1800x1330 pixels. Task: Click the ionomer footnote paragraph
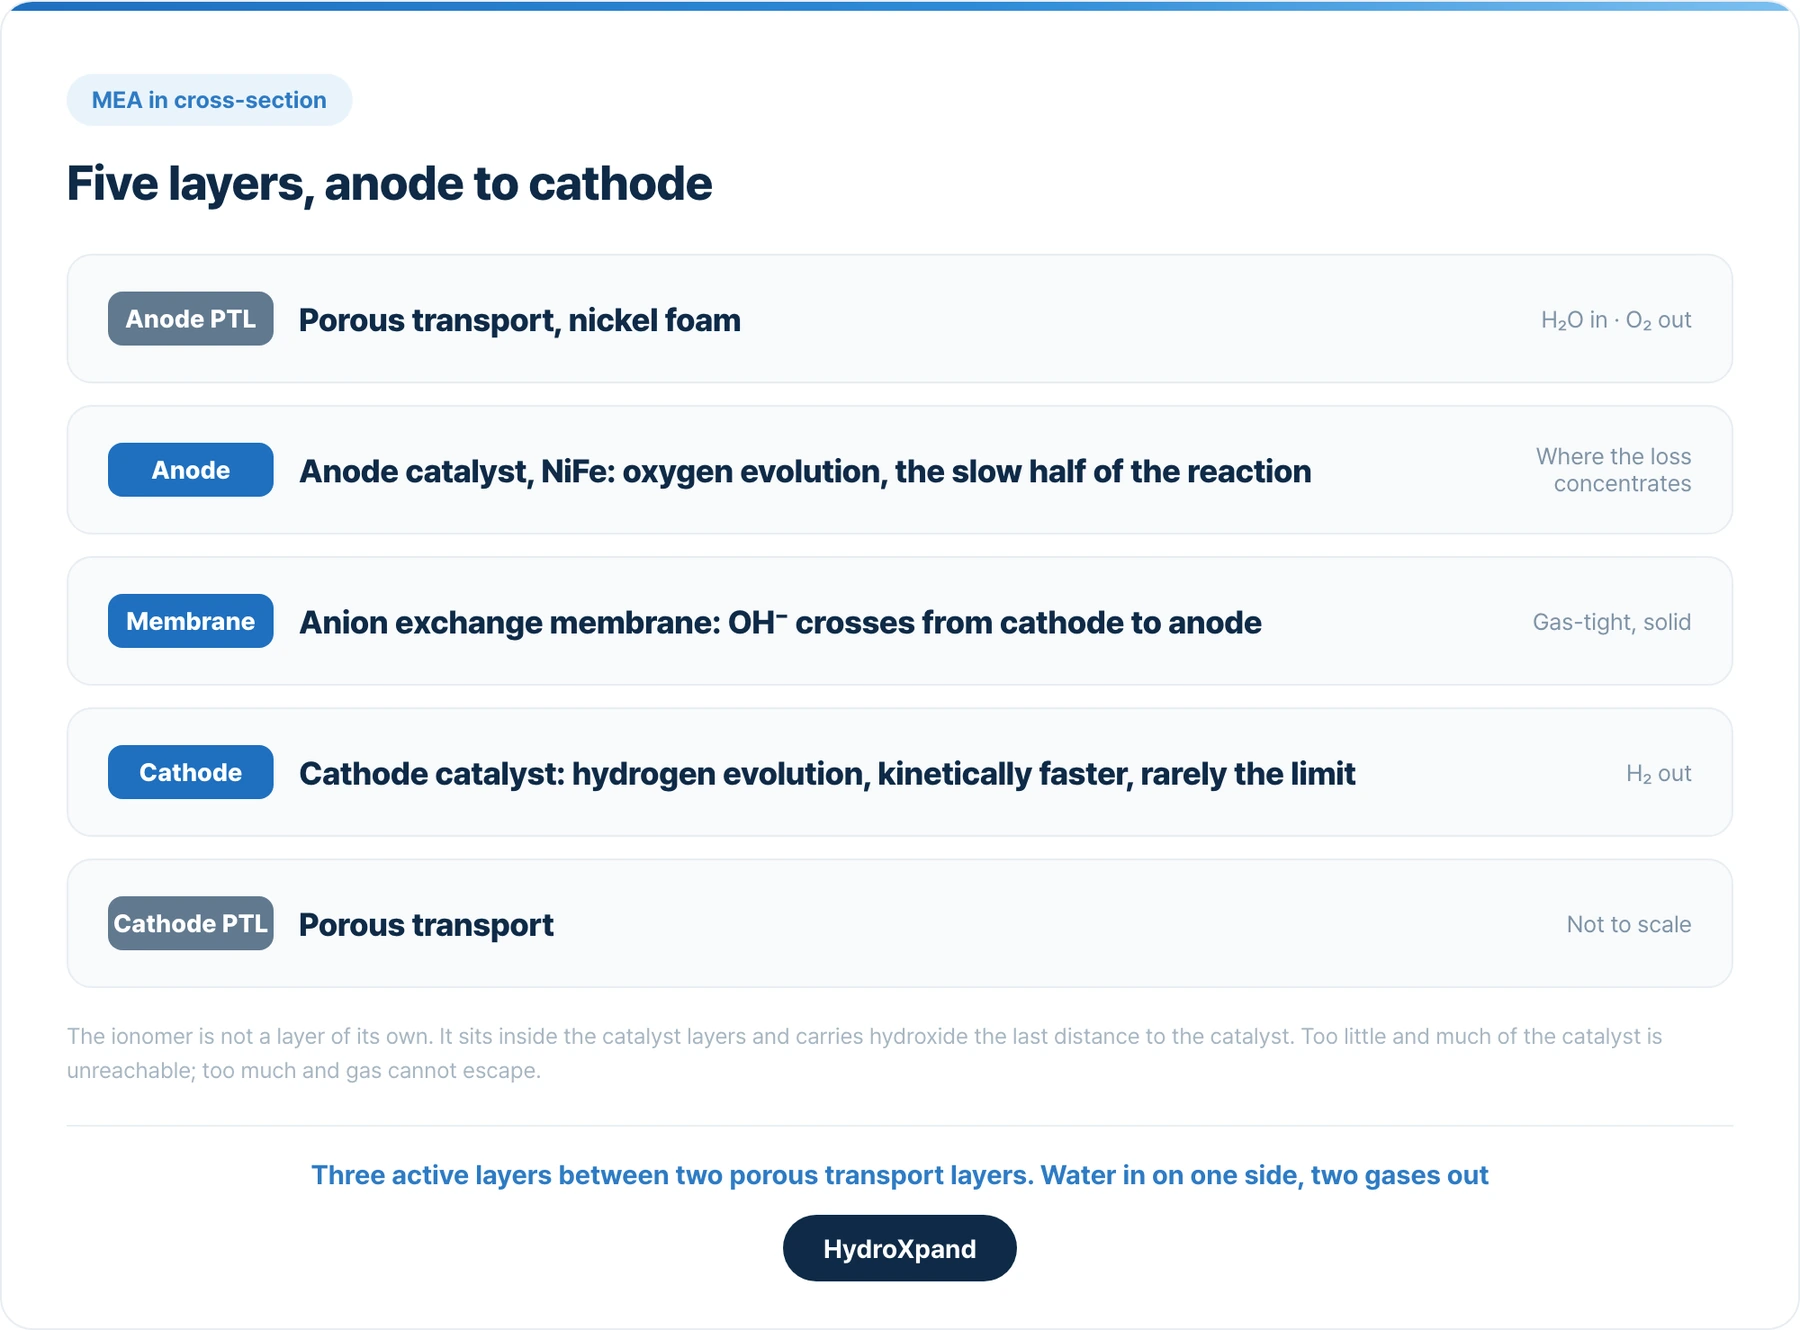865,1053
